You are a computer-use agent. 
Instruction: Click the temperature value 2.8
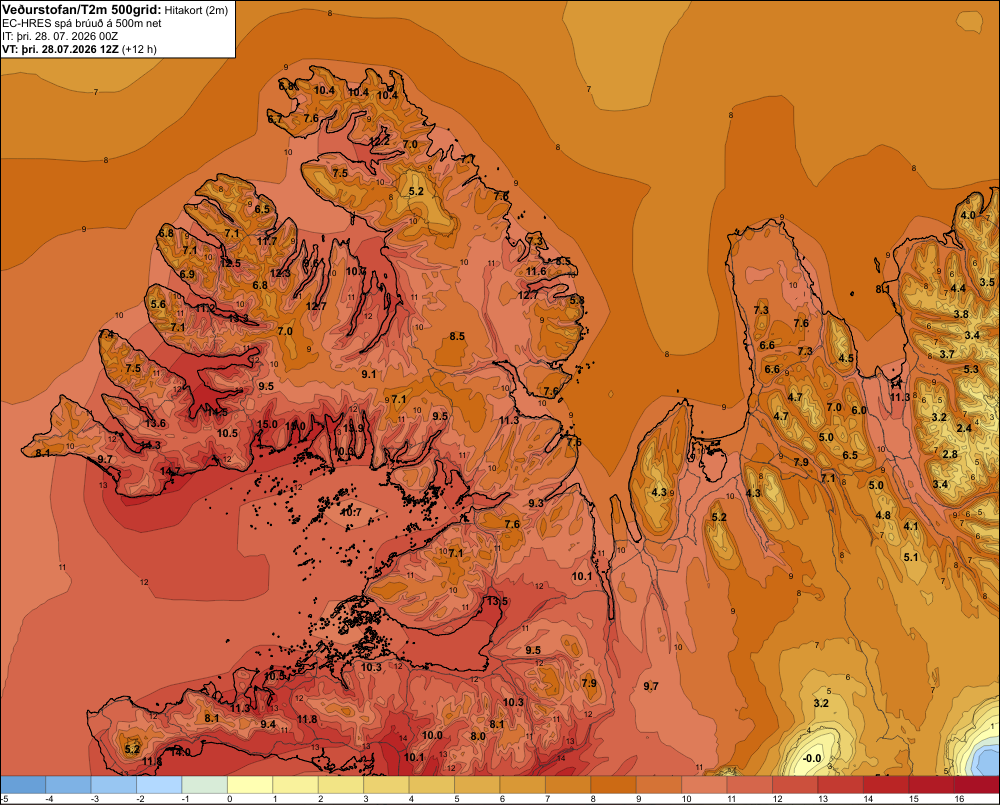coord(950,454)
